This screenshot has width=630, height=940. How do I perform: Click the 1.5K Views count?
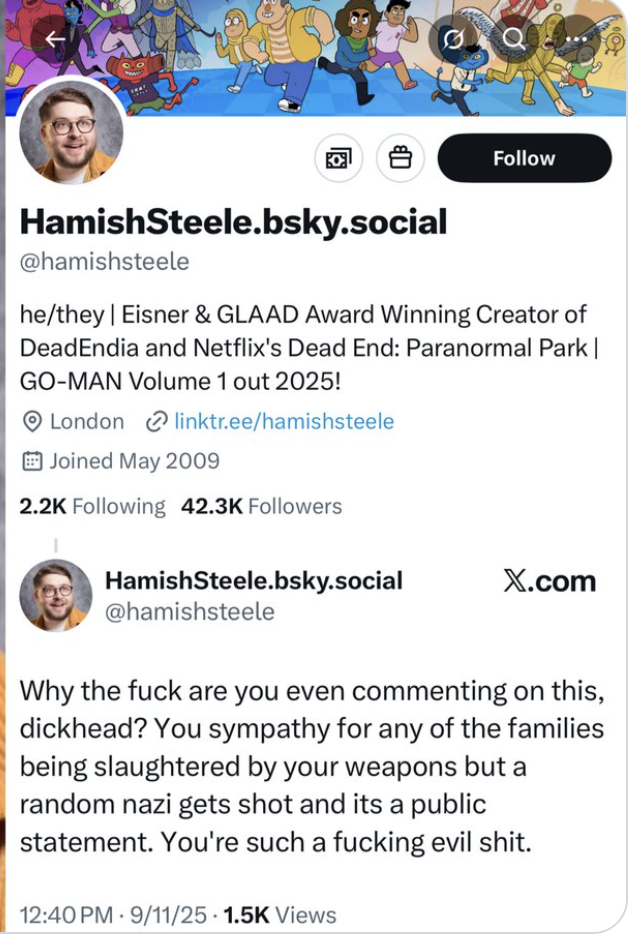[x=279, y=914]
